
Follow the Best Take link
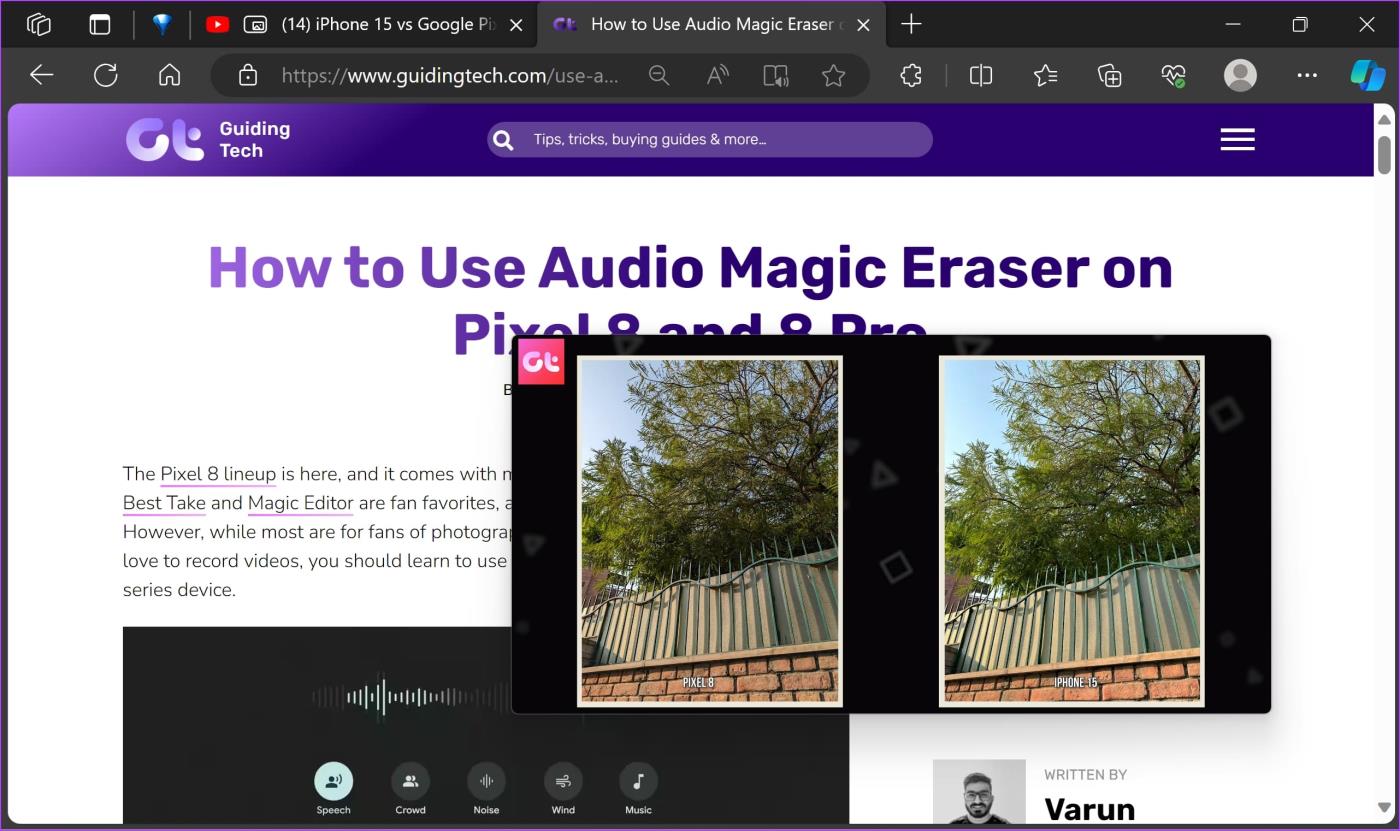point(164,503)
